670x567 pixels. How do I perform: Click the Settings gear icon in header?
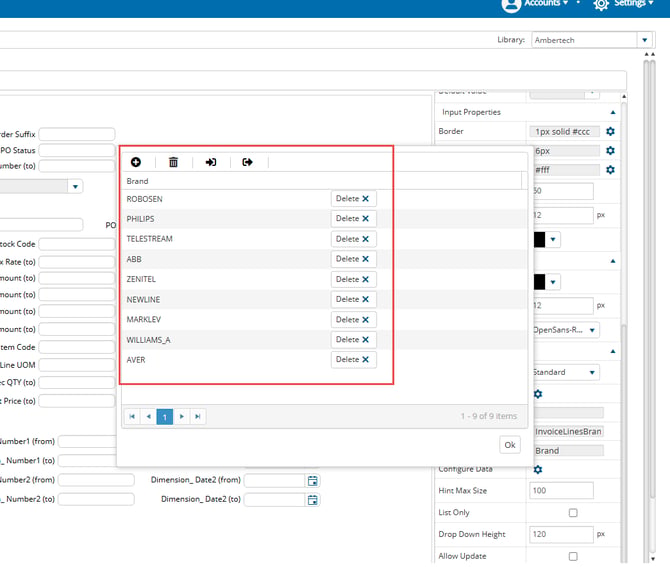(601, 4)
